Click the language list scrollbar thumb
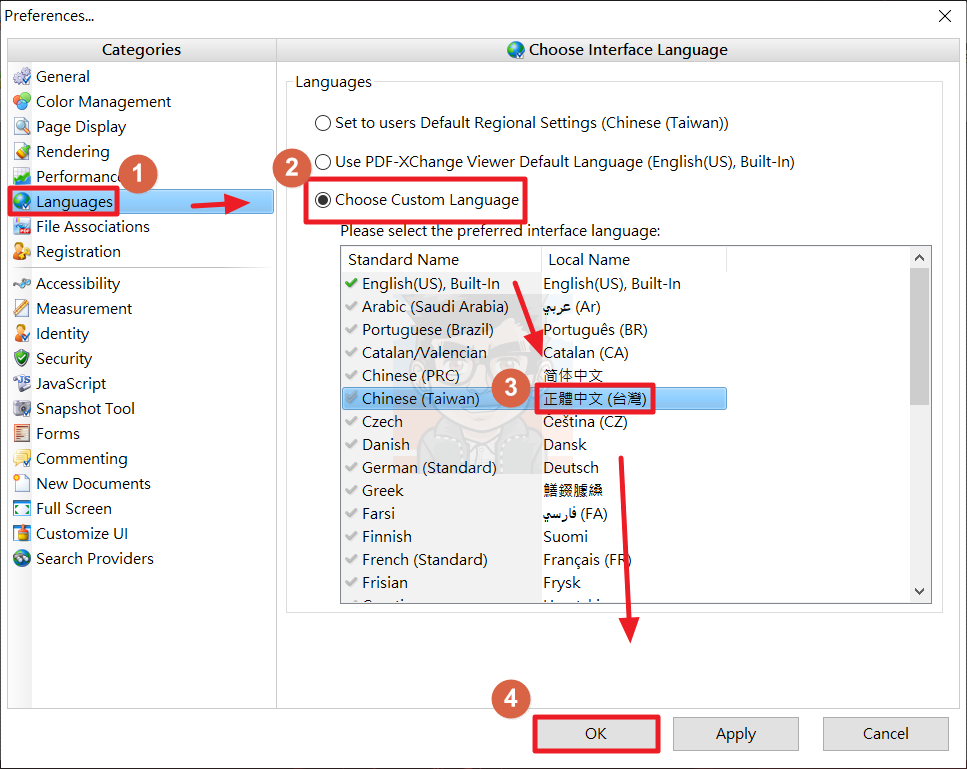Image resolution: width=967 pixels, height=769 pixels. coord(920,337)
